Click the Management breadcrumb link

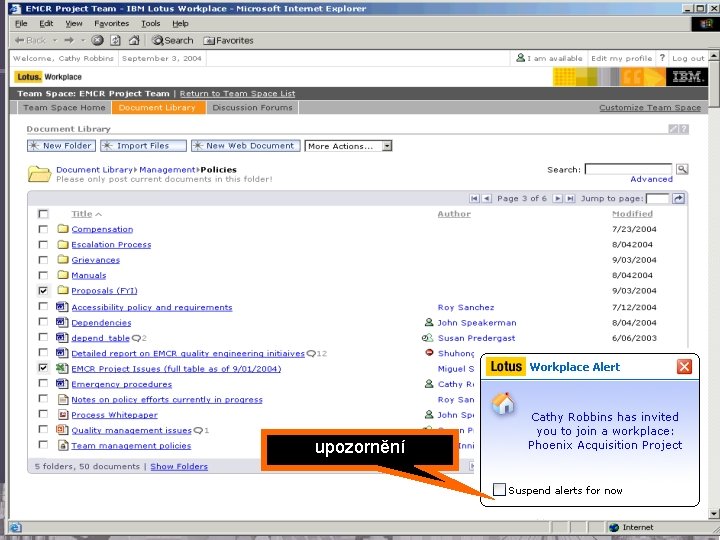click(x=167, y=169)
